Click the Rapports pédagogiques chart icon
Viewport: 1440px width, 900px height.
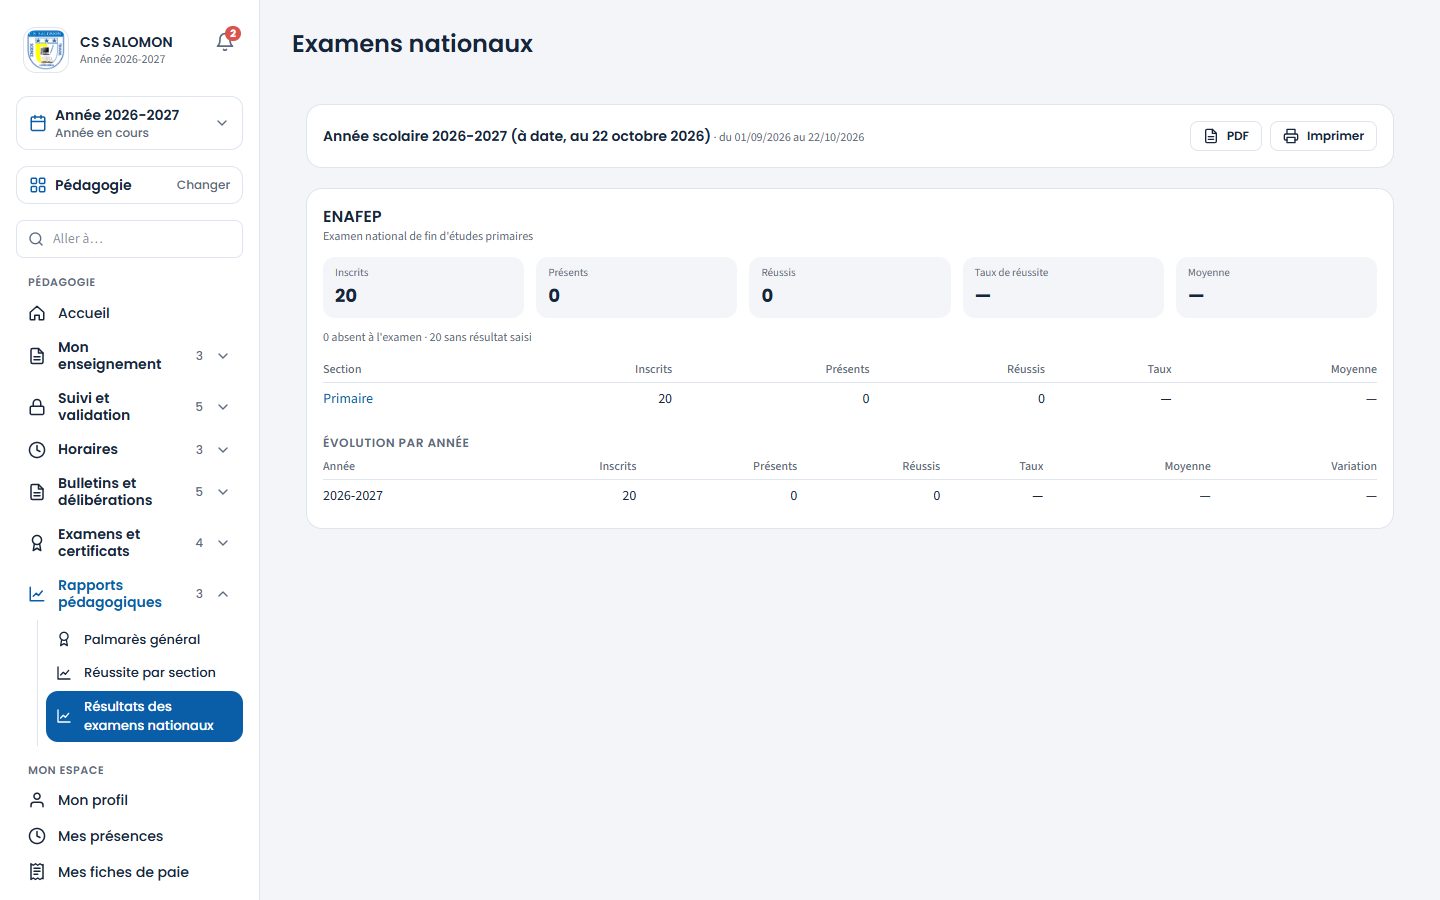(x=37, y=594)
